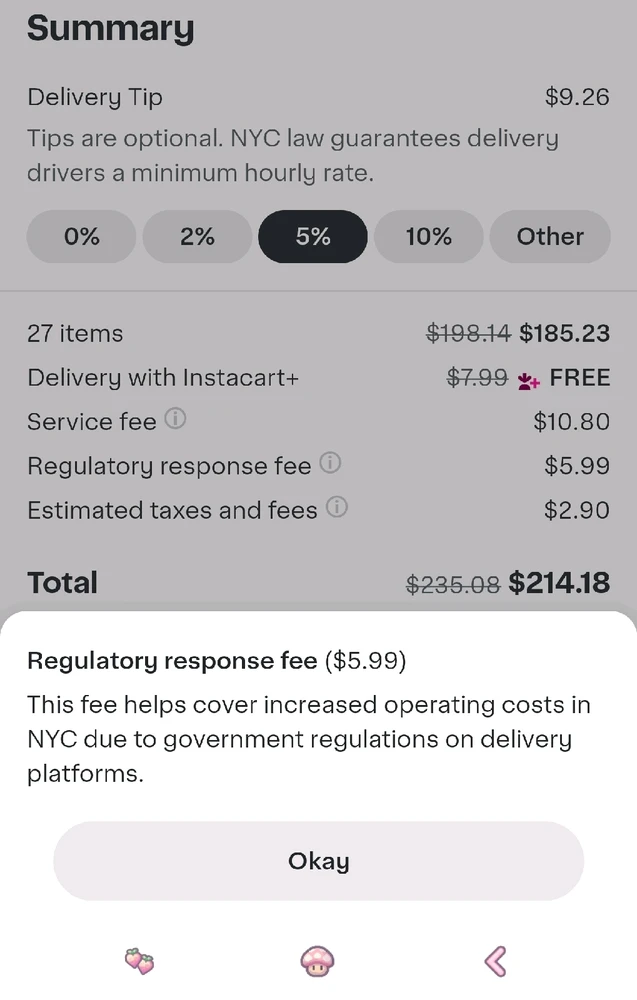Tap the $9.26 delivery tip amount
This screenshot has height=1000, width=637.
click(577, 97)
